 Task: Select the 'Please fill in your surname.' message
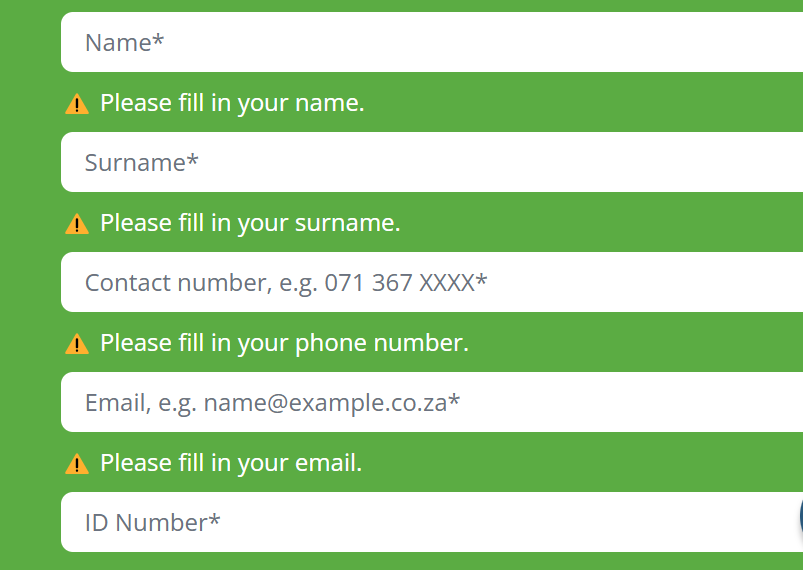pos(250,223)
